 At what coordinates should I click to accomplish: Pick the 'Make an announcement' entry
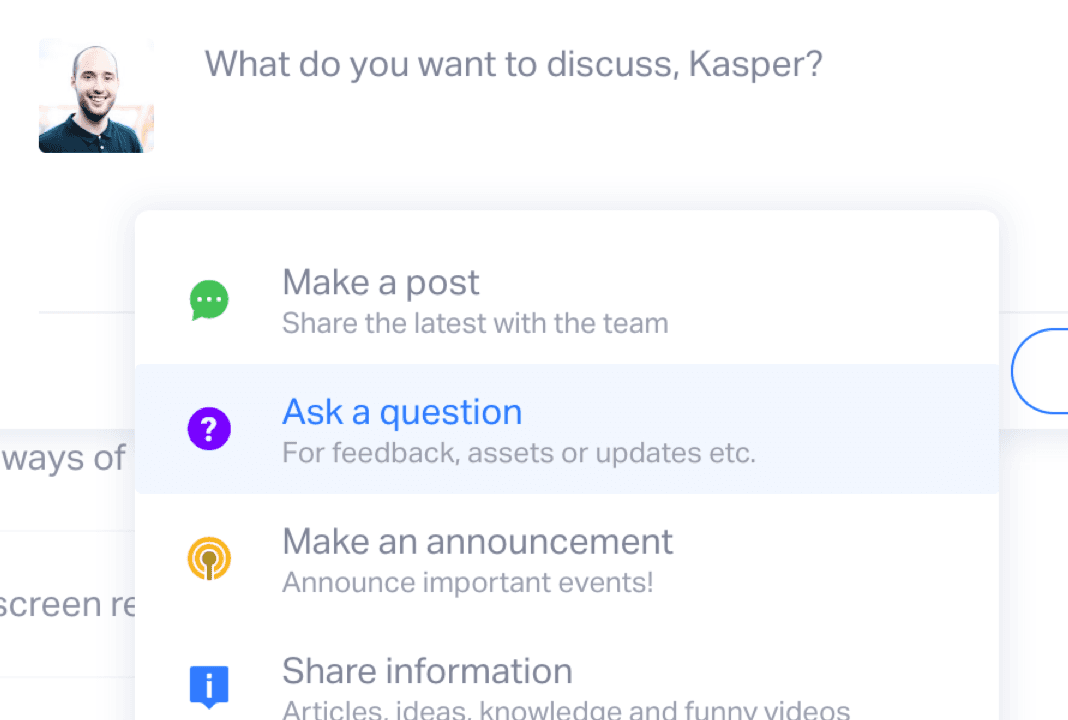[567, 559]
